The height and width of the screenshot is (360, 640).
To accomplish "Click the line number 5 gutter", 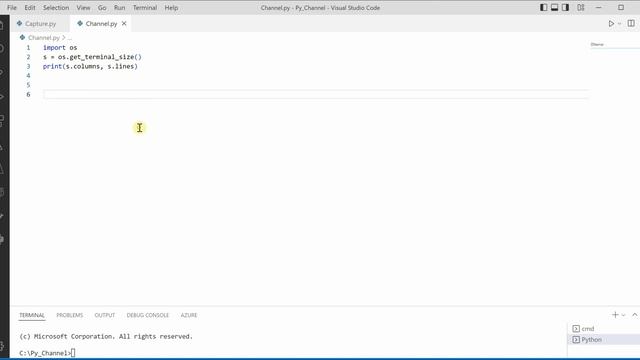I will point(28,85).
